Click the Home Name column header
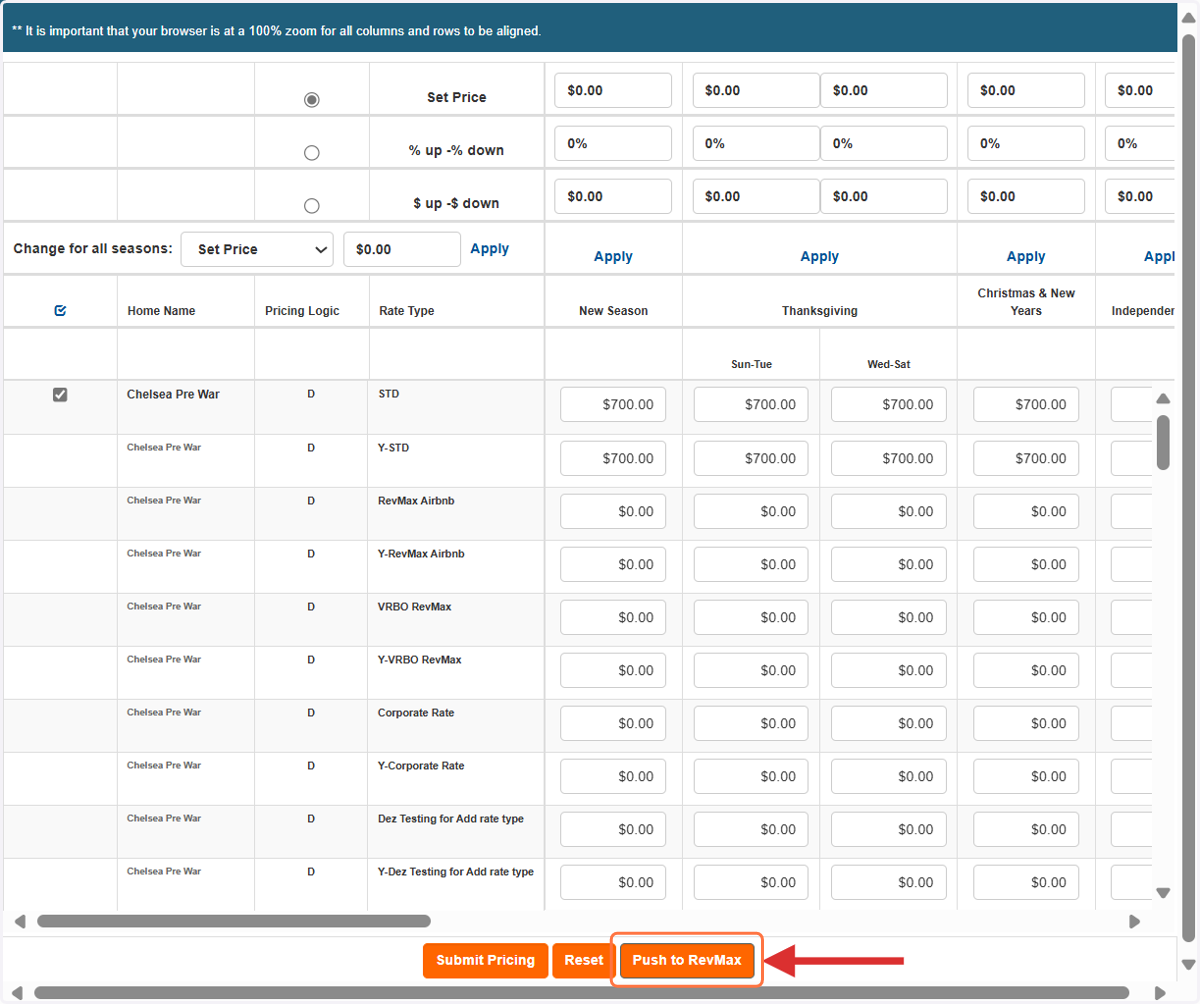 (161, 311)
